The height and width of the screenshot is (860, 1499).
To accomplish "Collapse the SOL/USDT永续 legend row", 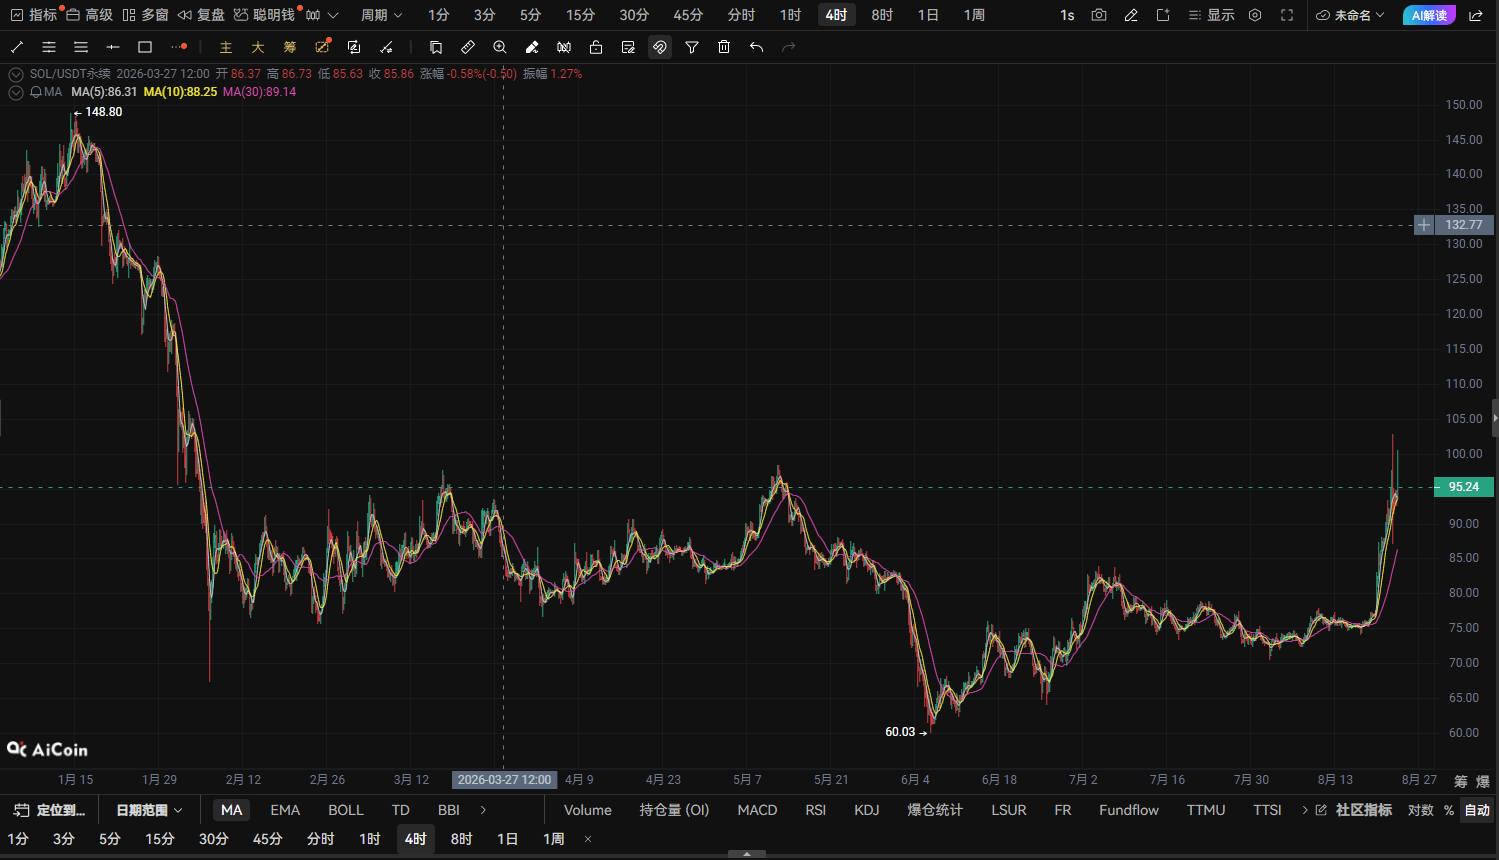I will 16,74.
